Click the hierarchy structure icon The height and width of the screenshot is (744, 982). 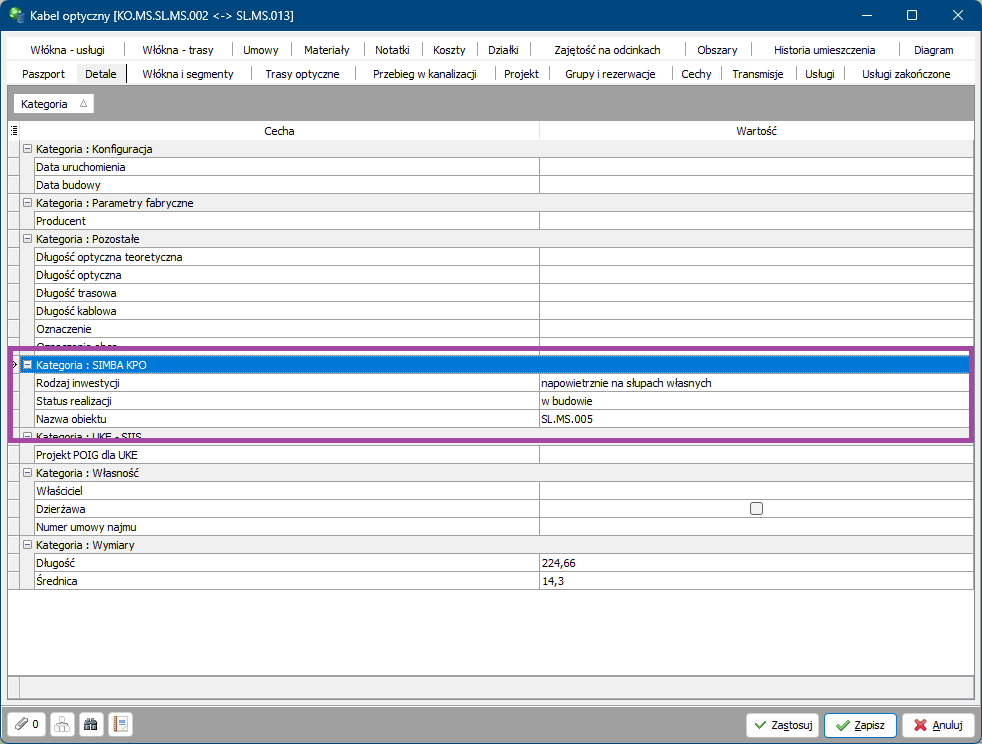(x=62, y=725)
